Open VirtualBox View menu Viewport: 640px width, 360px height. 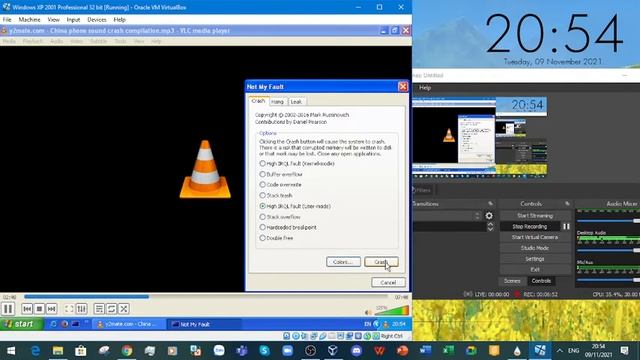point(53,20)
